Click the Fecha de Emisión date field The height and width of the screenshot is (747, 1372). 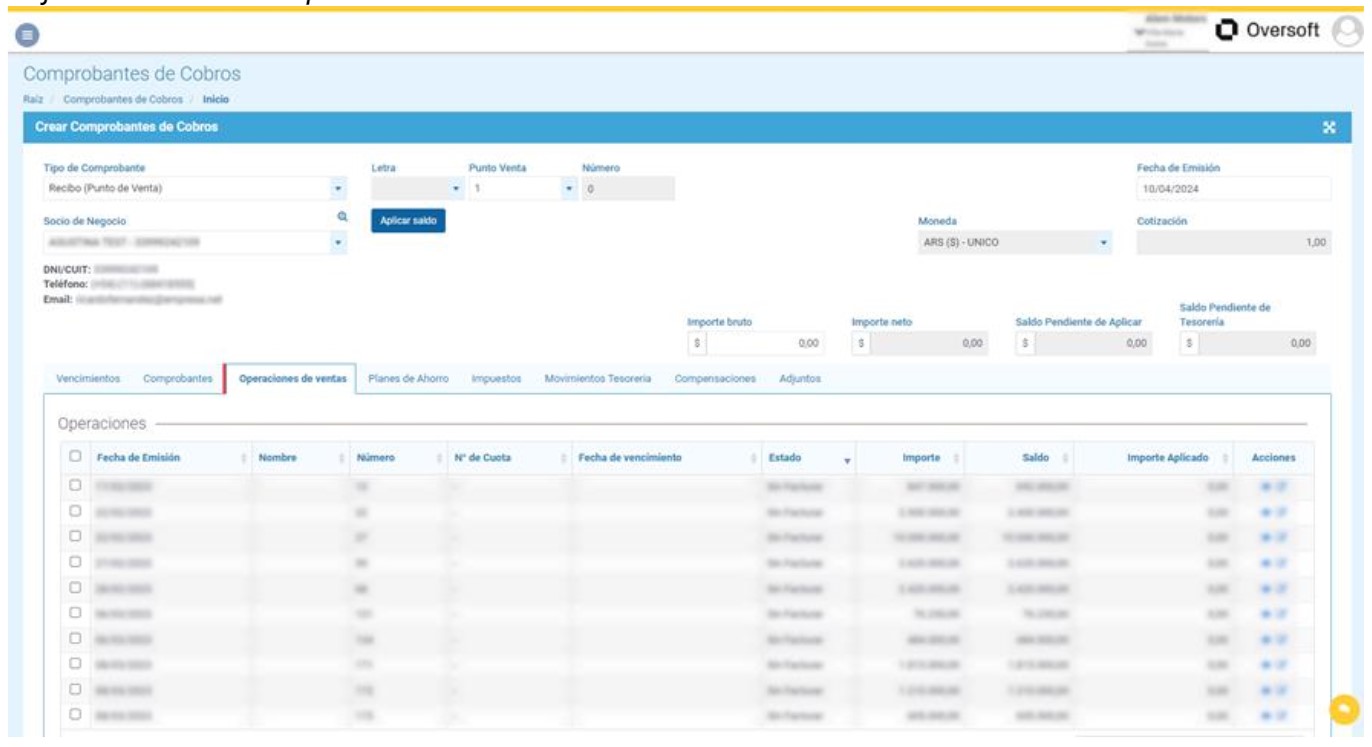coord(1235,188)
